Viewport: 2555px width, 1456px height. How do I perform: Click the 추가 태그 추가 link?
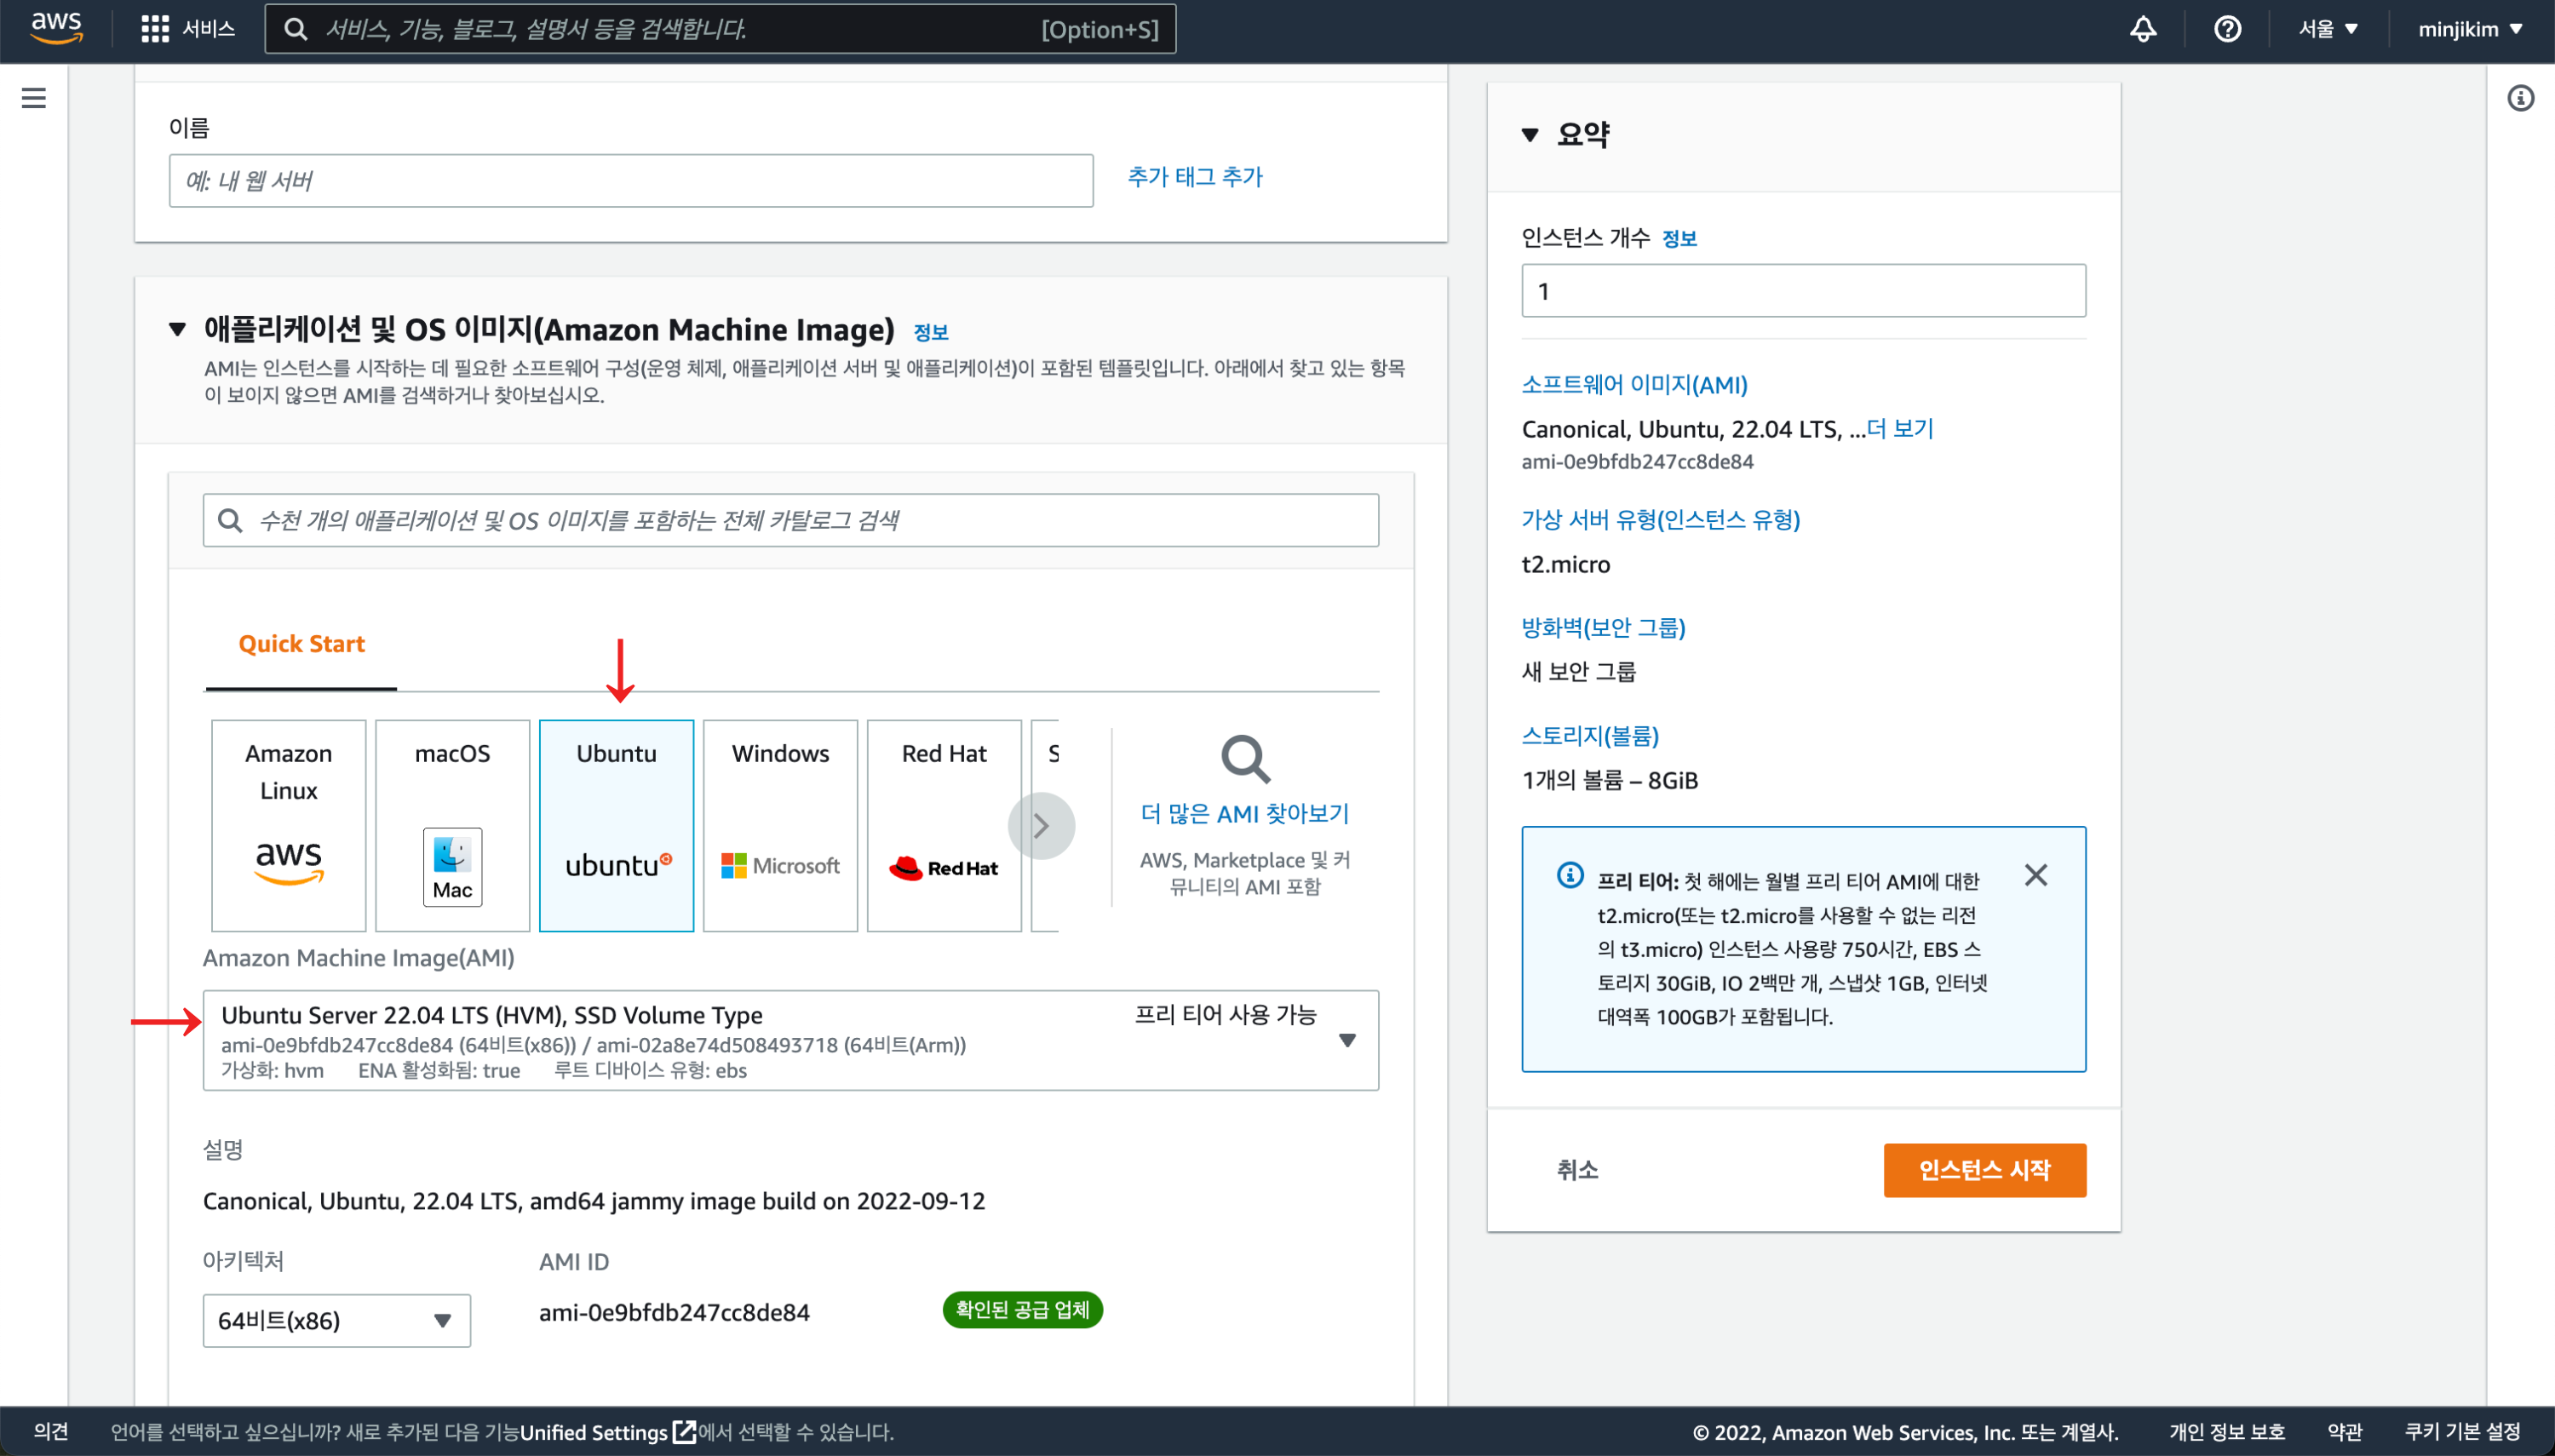click(1195, 177)
